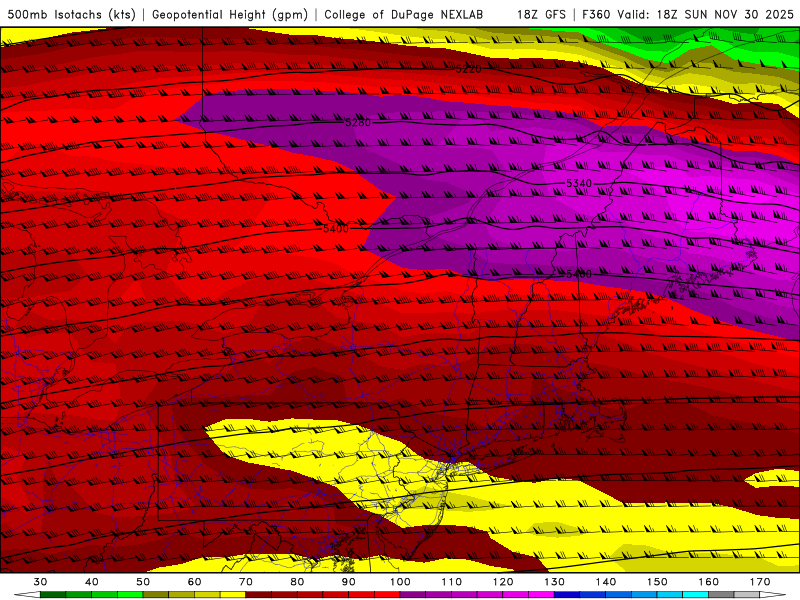Click the colorbar value 130
Image resolution: width=800 pixels, height=600 pixels.
point(555,582)
